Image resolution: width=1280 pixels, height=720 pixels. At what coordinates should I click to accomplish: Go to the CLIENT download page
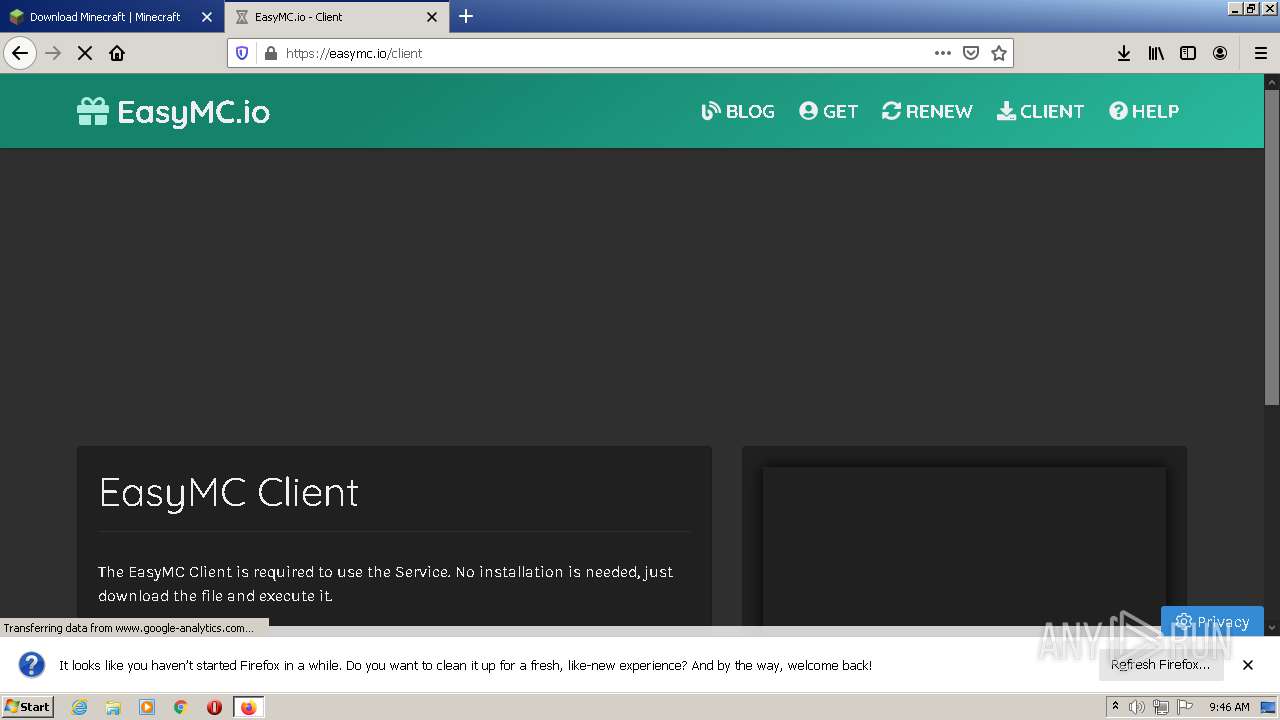1040,111
